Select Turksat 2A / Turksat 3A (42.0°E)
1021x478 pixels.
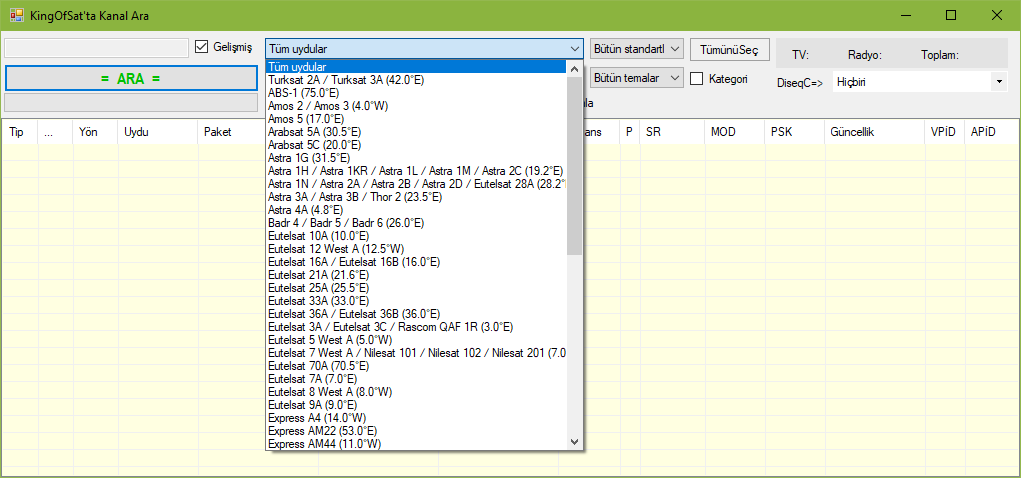(346, 79)
